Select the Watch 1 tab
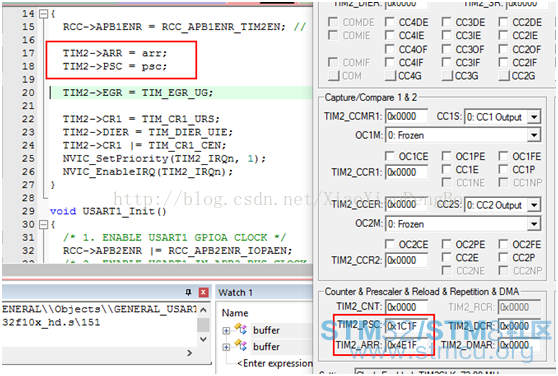Viewport: 558px width, 376px height. point(236,292)
